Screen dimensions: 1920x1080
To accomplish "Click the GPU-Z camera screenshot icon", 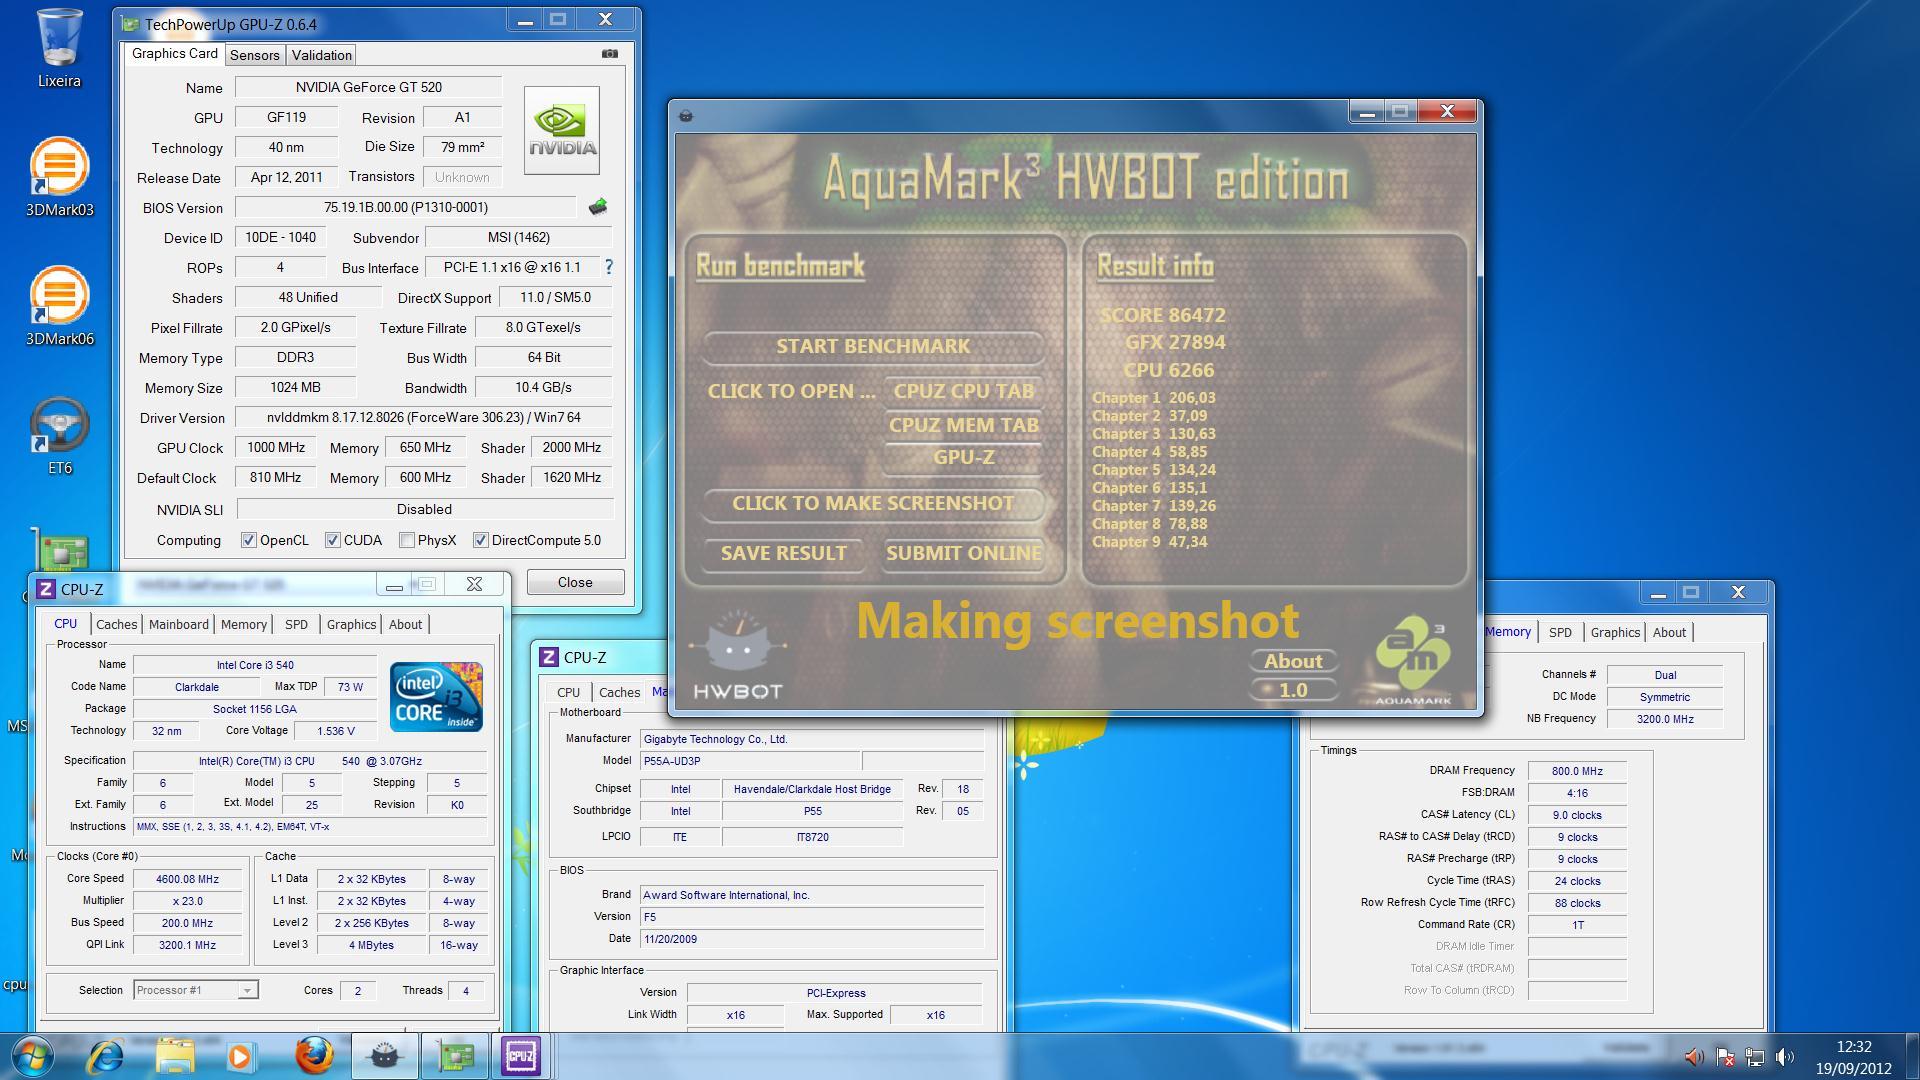I will tap(610, 54).
